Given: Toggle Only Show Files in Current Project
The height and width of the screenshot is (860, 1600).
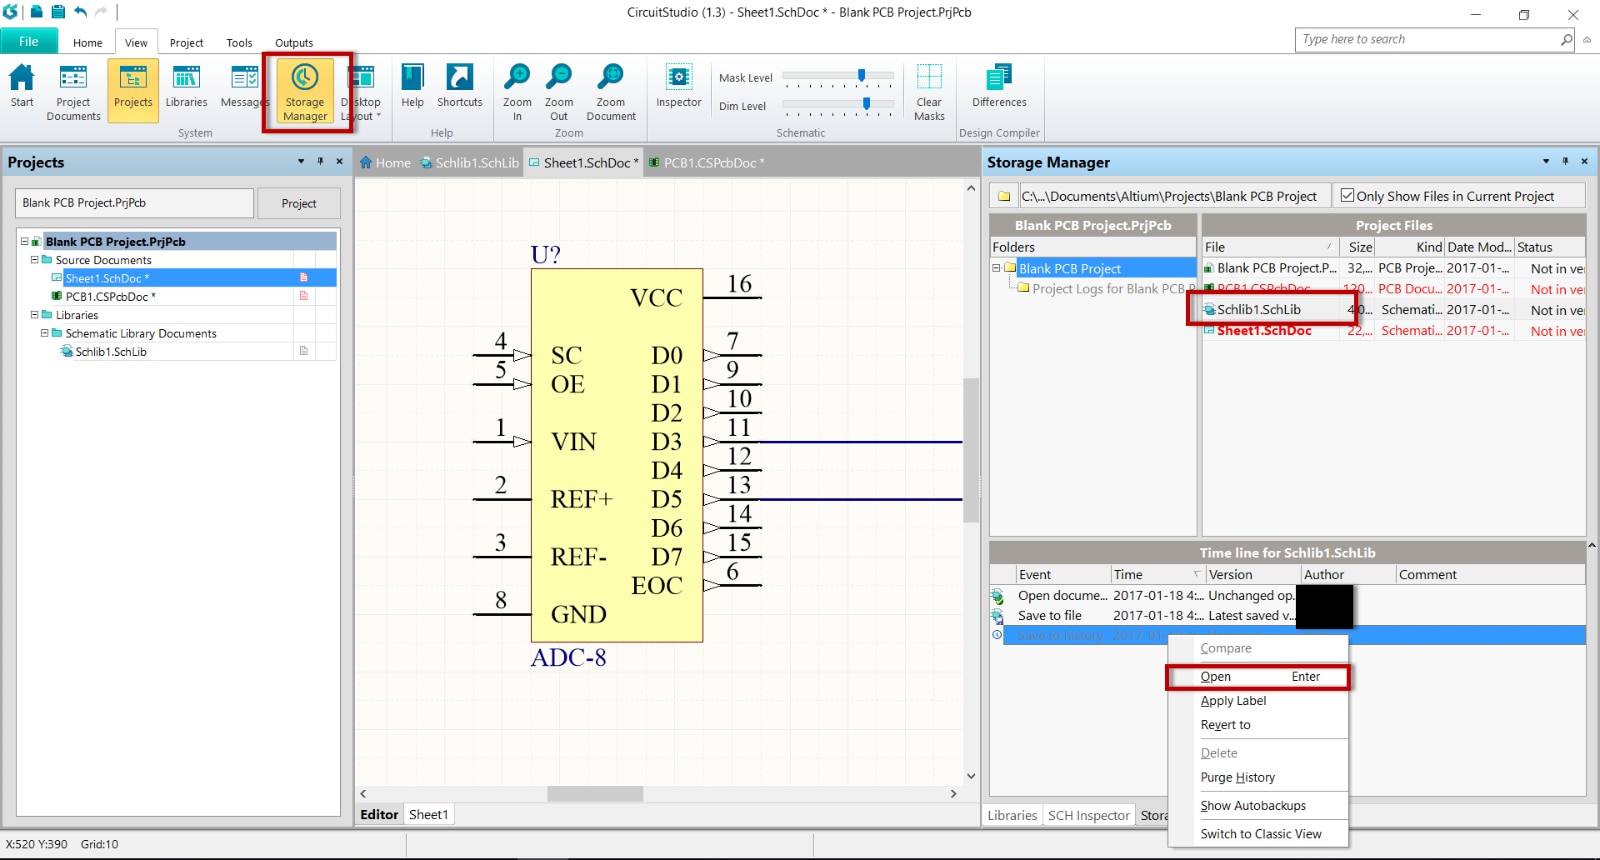Looking at the screenshot, I should (x=1347, y=196).
